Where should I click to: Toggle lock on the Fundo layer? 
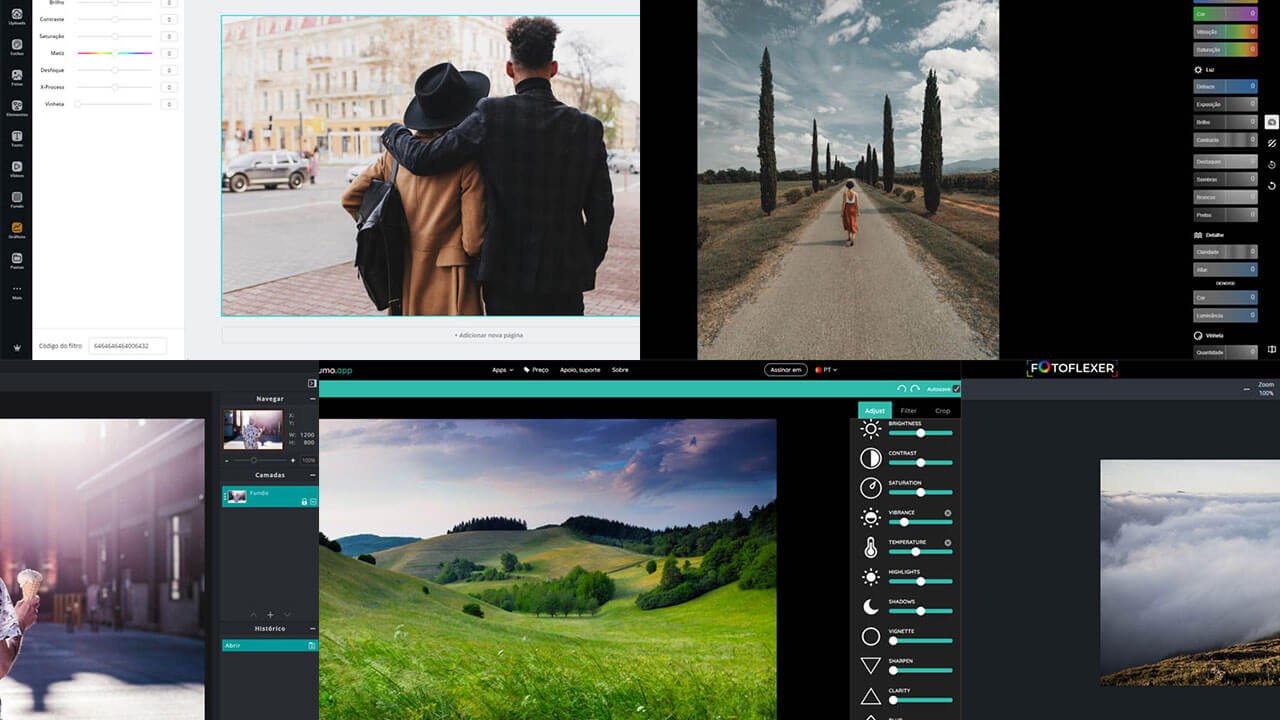tap(304, 501)
